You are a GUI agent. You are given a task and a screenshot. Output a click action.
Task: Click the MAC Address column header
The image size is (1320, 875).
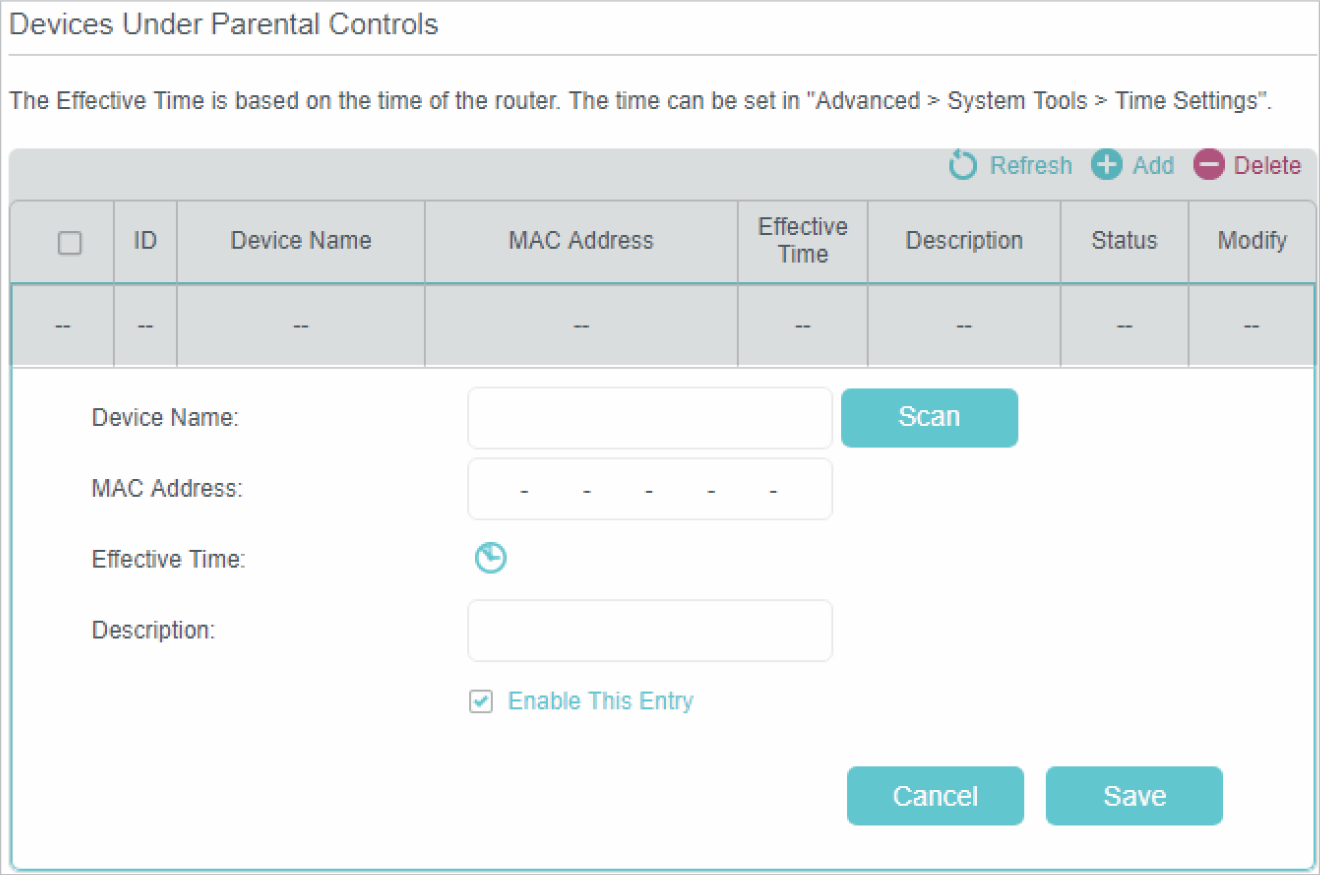tap(581, 241)
